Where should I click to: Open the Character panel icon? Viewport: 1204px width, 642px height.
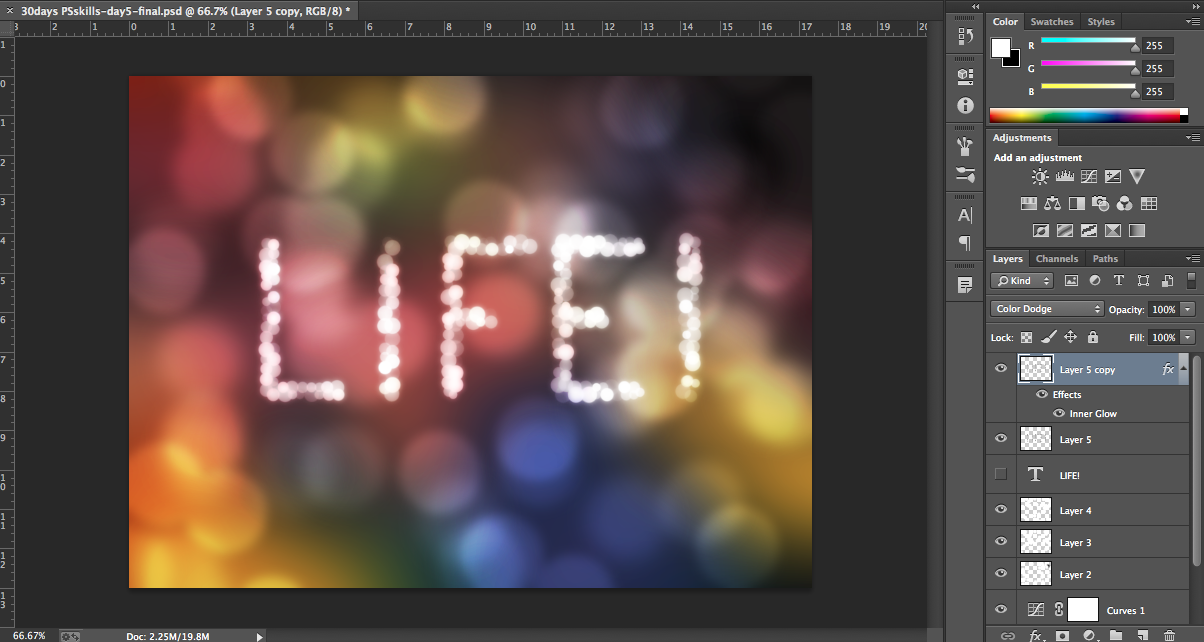point(965,215)
